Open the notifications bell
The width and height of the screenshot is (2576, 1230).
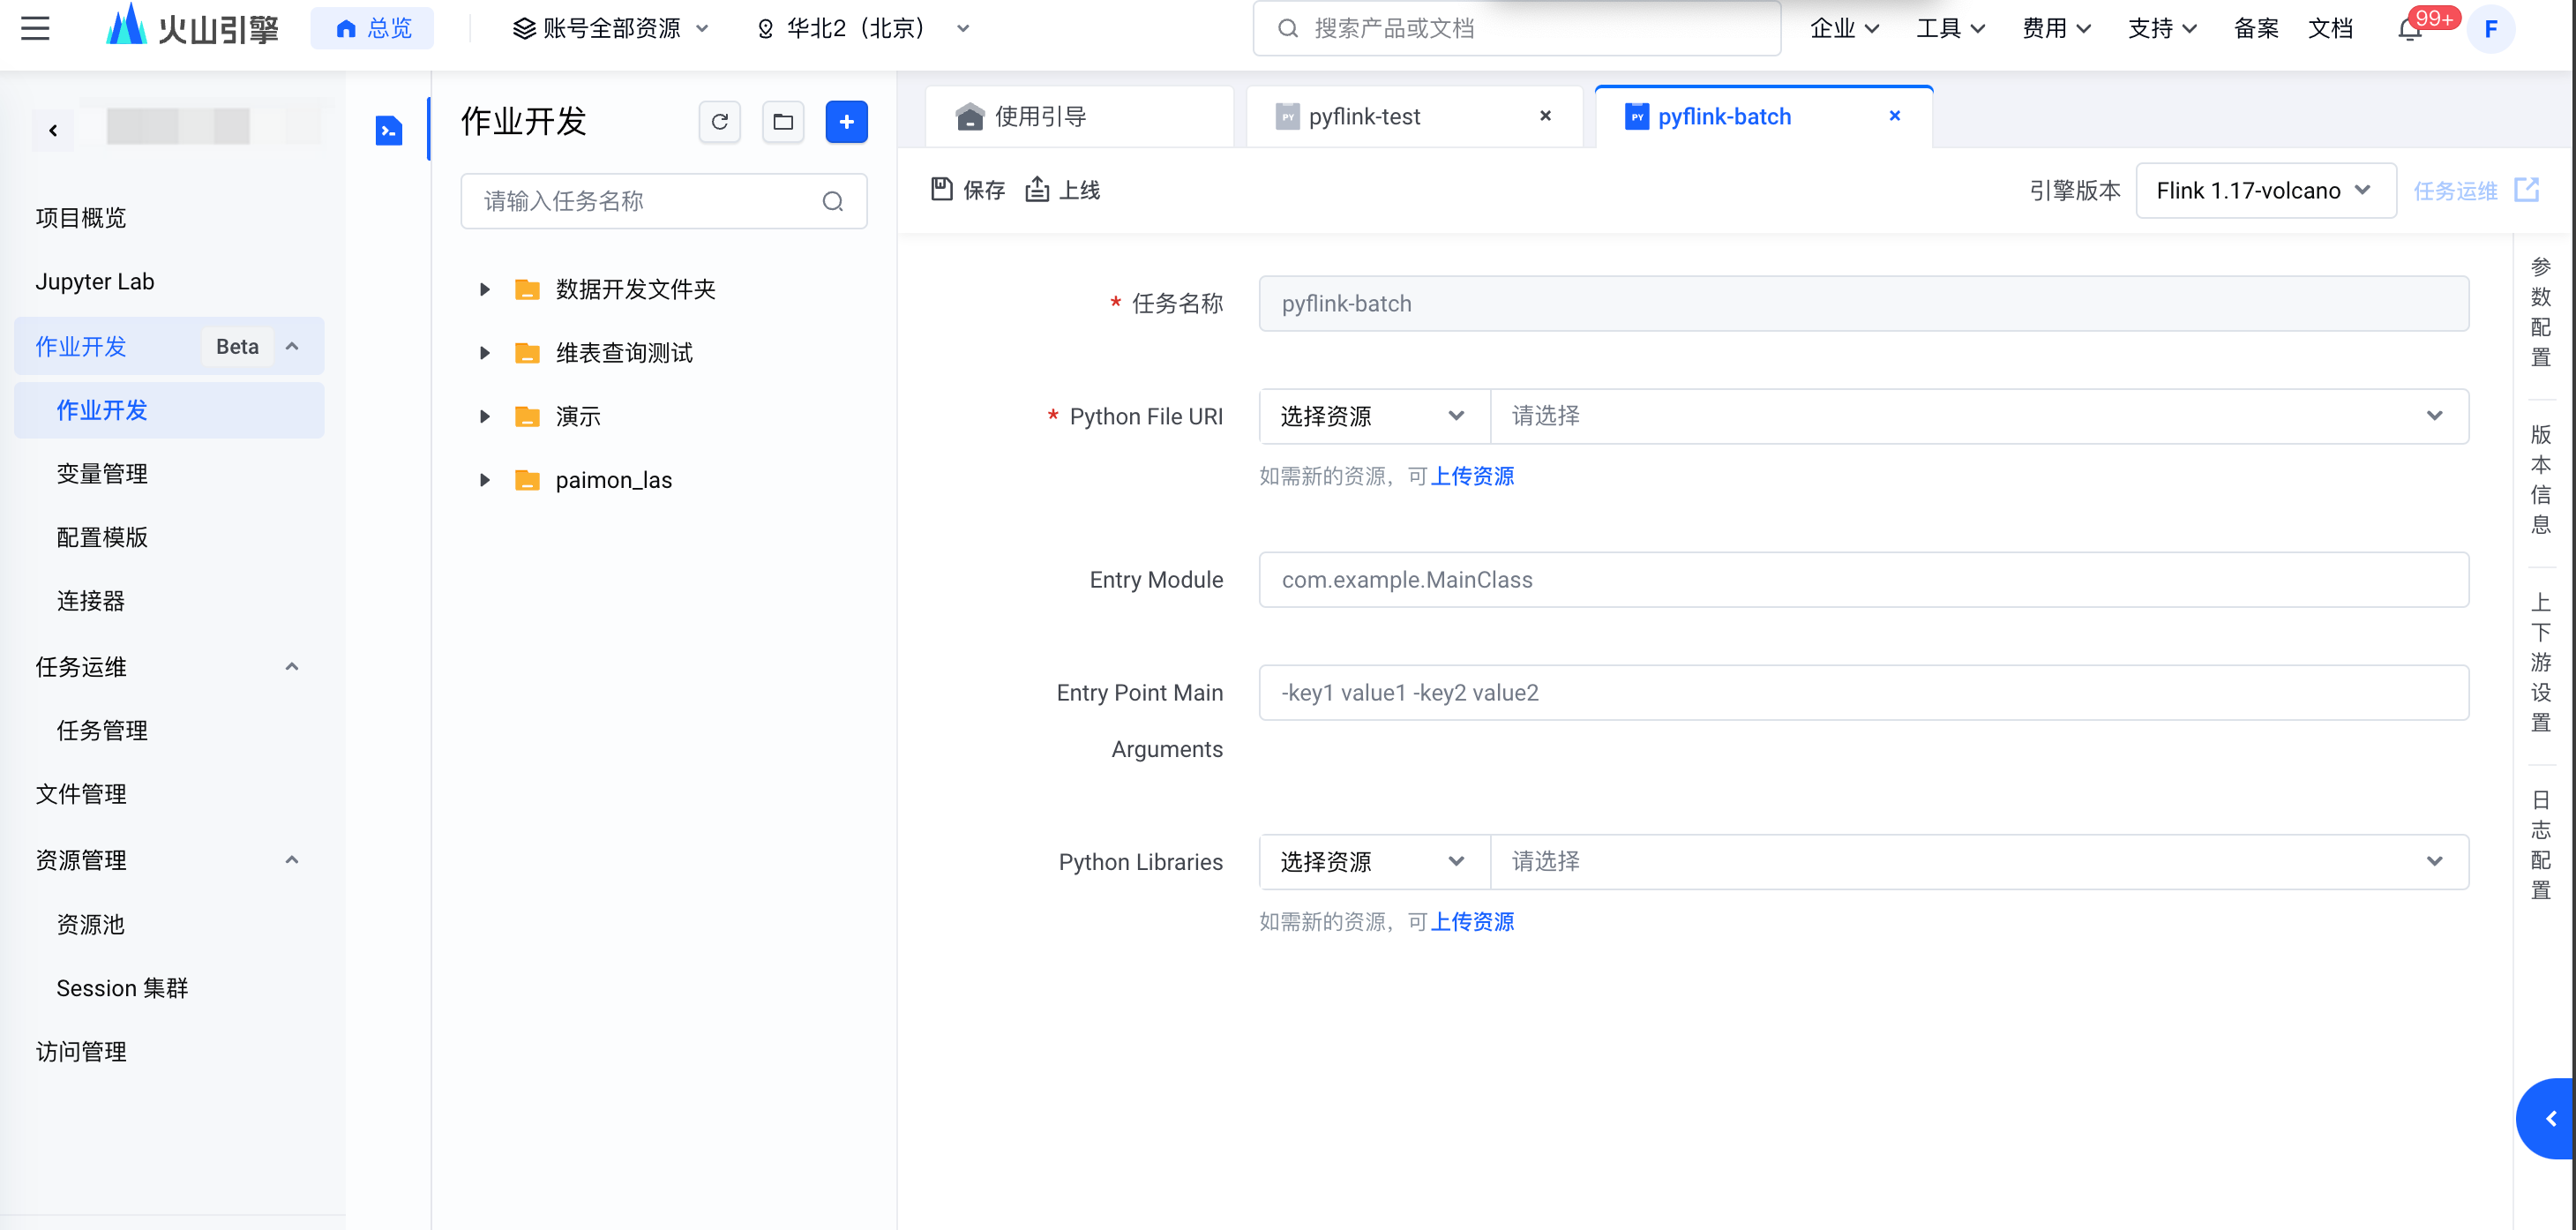pyautogui.click(x=2410, y=29)
